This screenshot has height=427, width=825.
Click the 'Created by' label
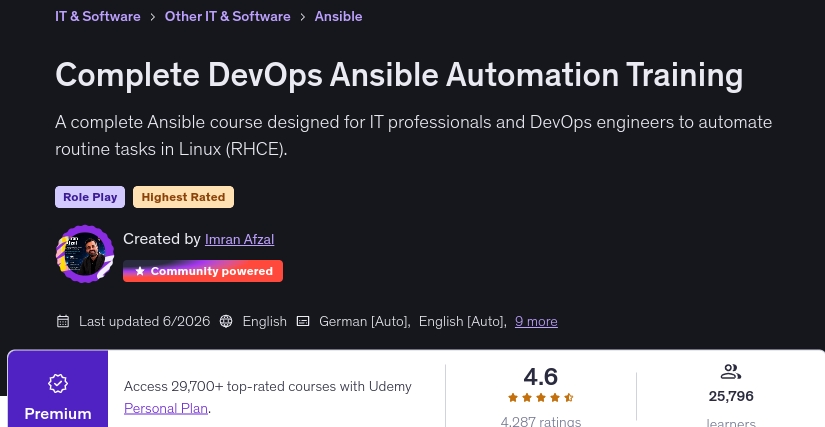pyautogui.click(x=162, y=239)
